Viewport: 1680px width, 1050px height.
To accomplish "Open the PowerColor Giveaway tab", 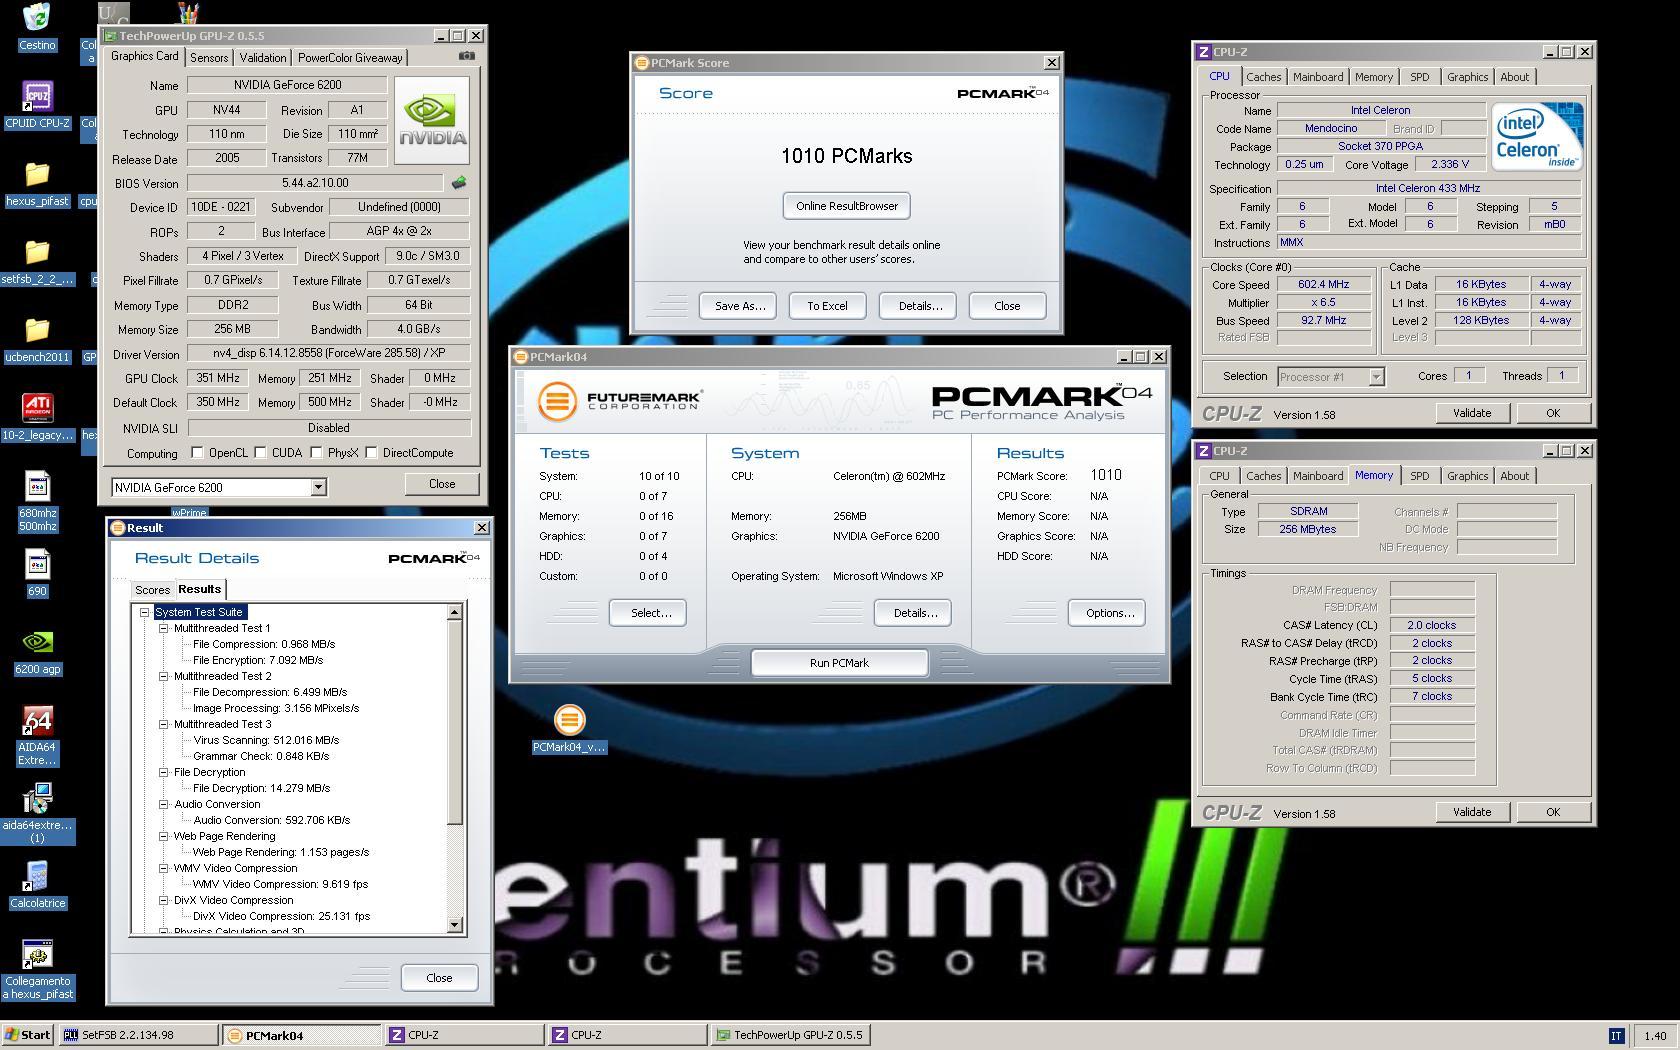I will [350, 58].
